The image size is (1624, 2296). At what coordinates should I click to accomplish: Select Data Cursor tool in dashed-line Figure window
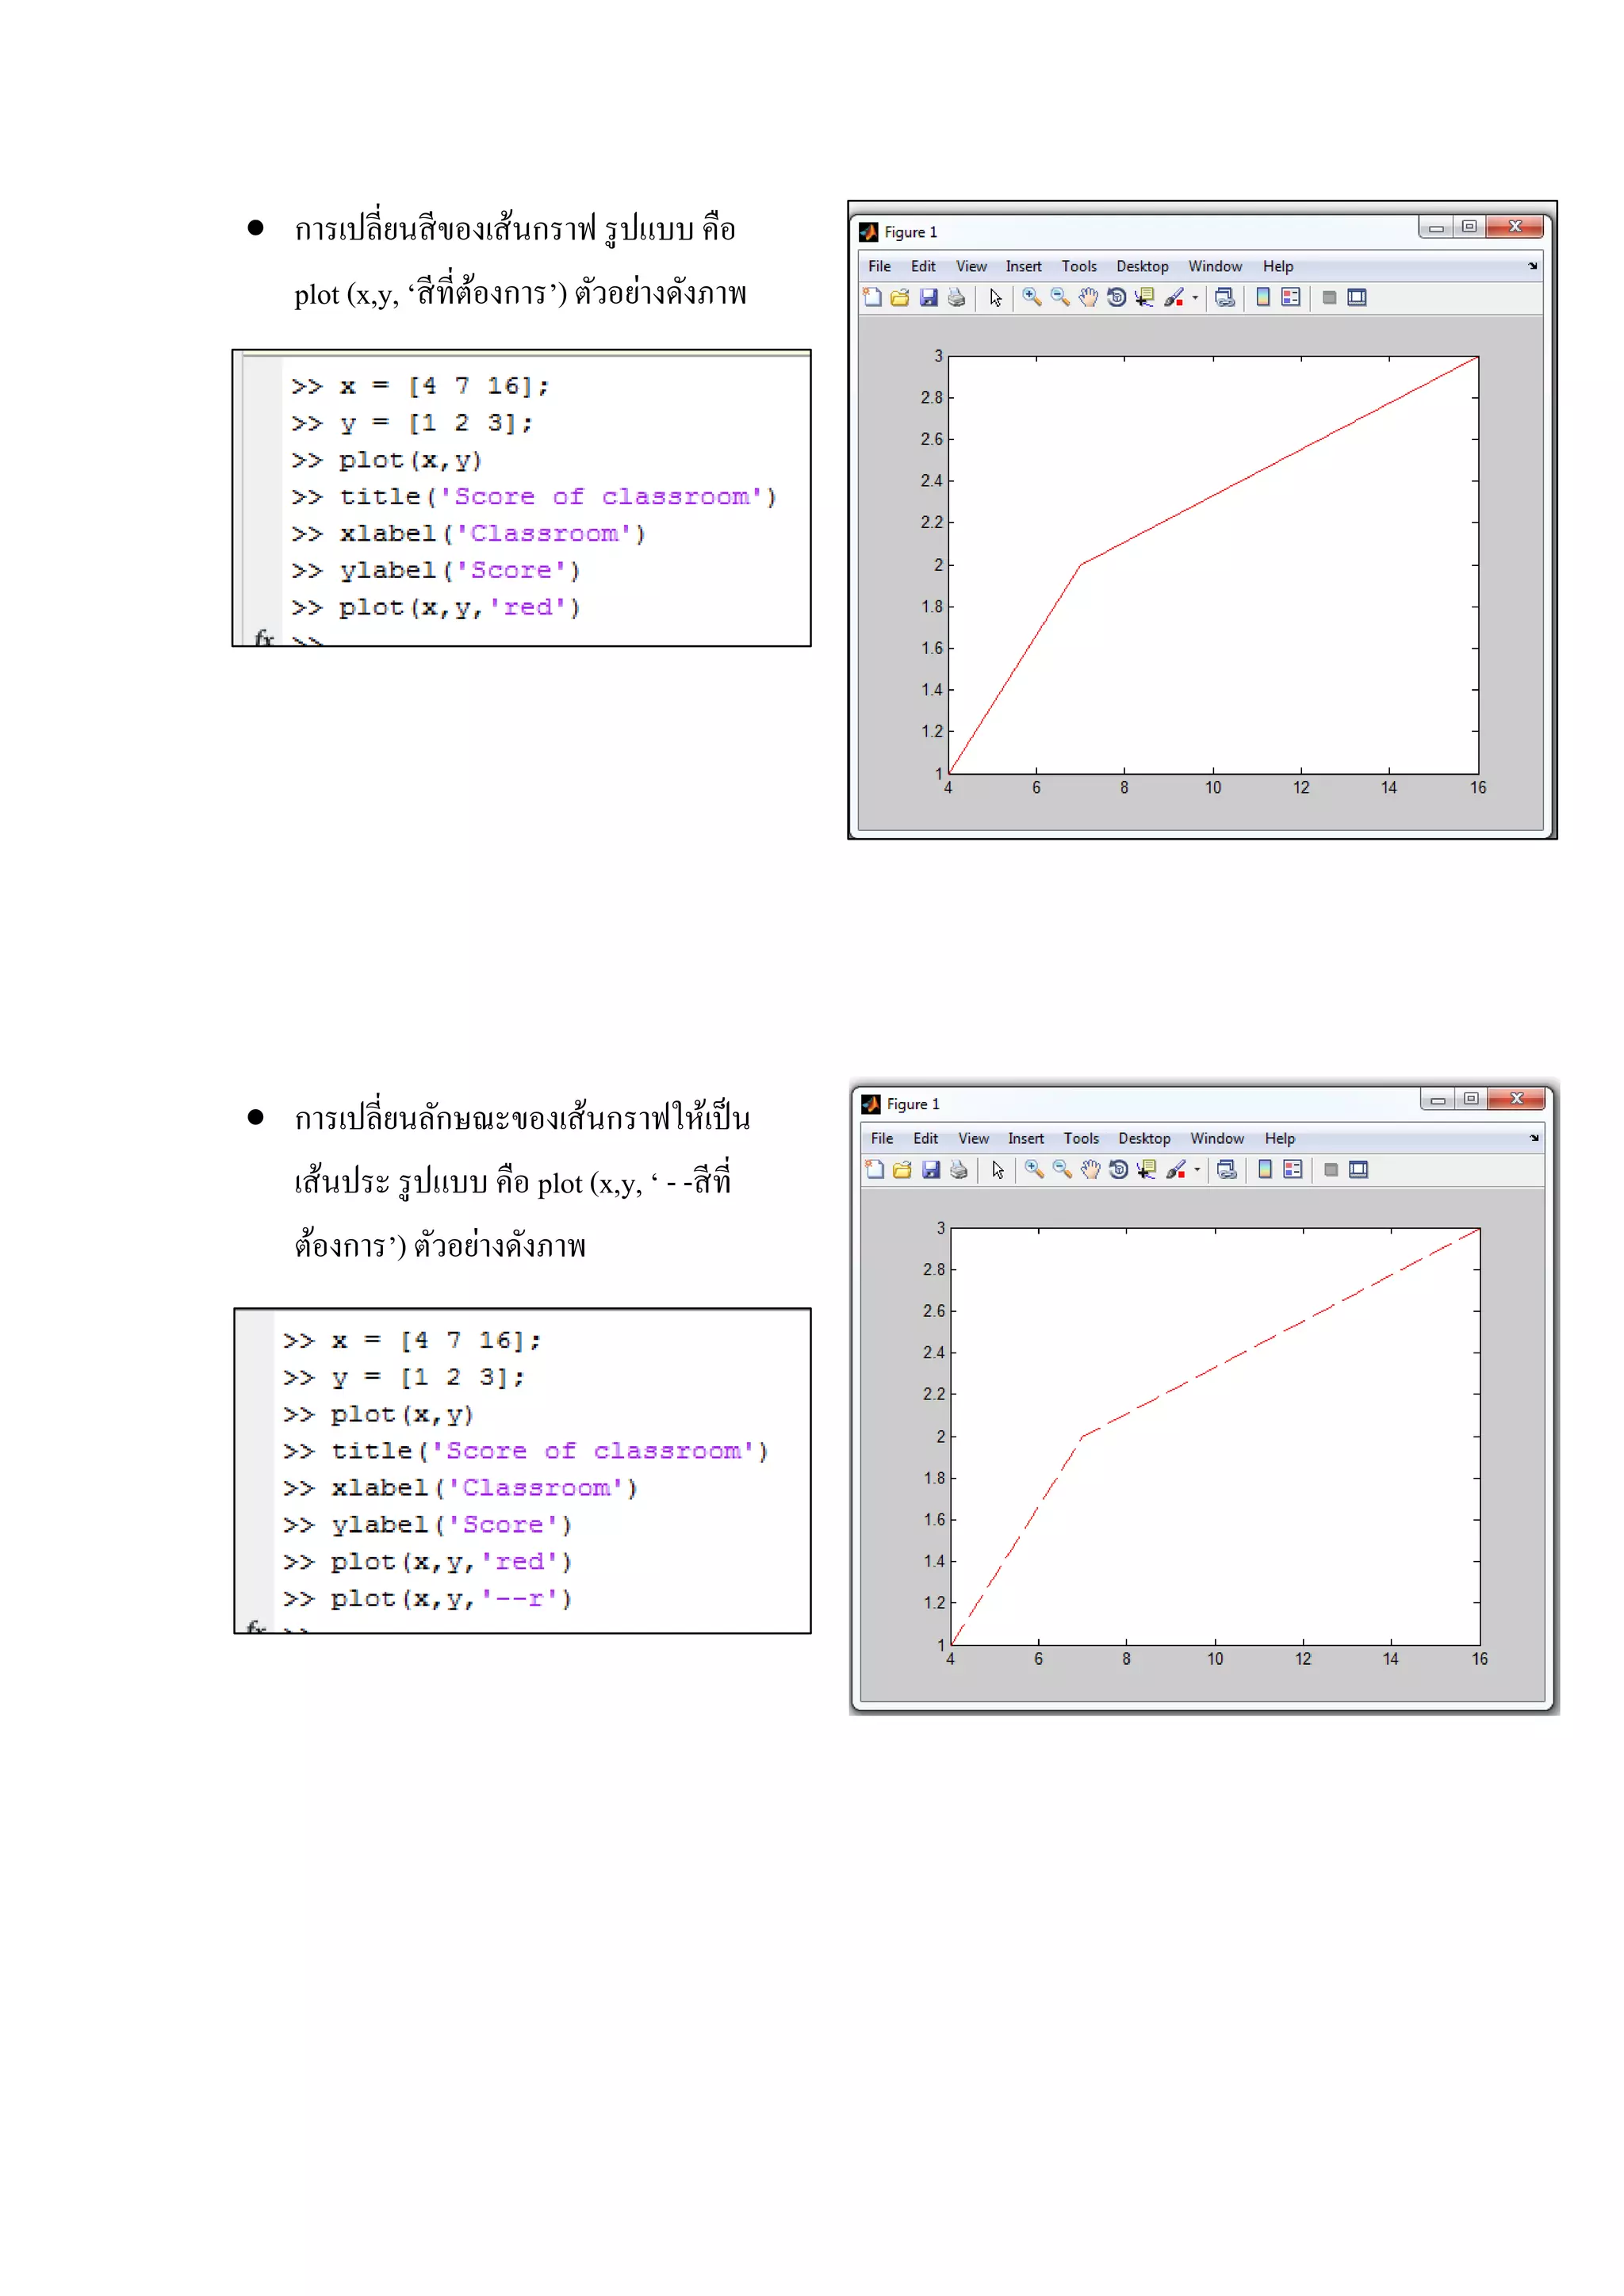click(x=1146, y=1169)
